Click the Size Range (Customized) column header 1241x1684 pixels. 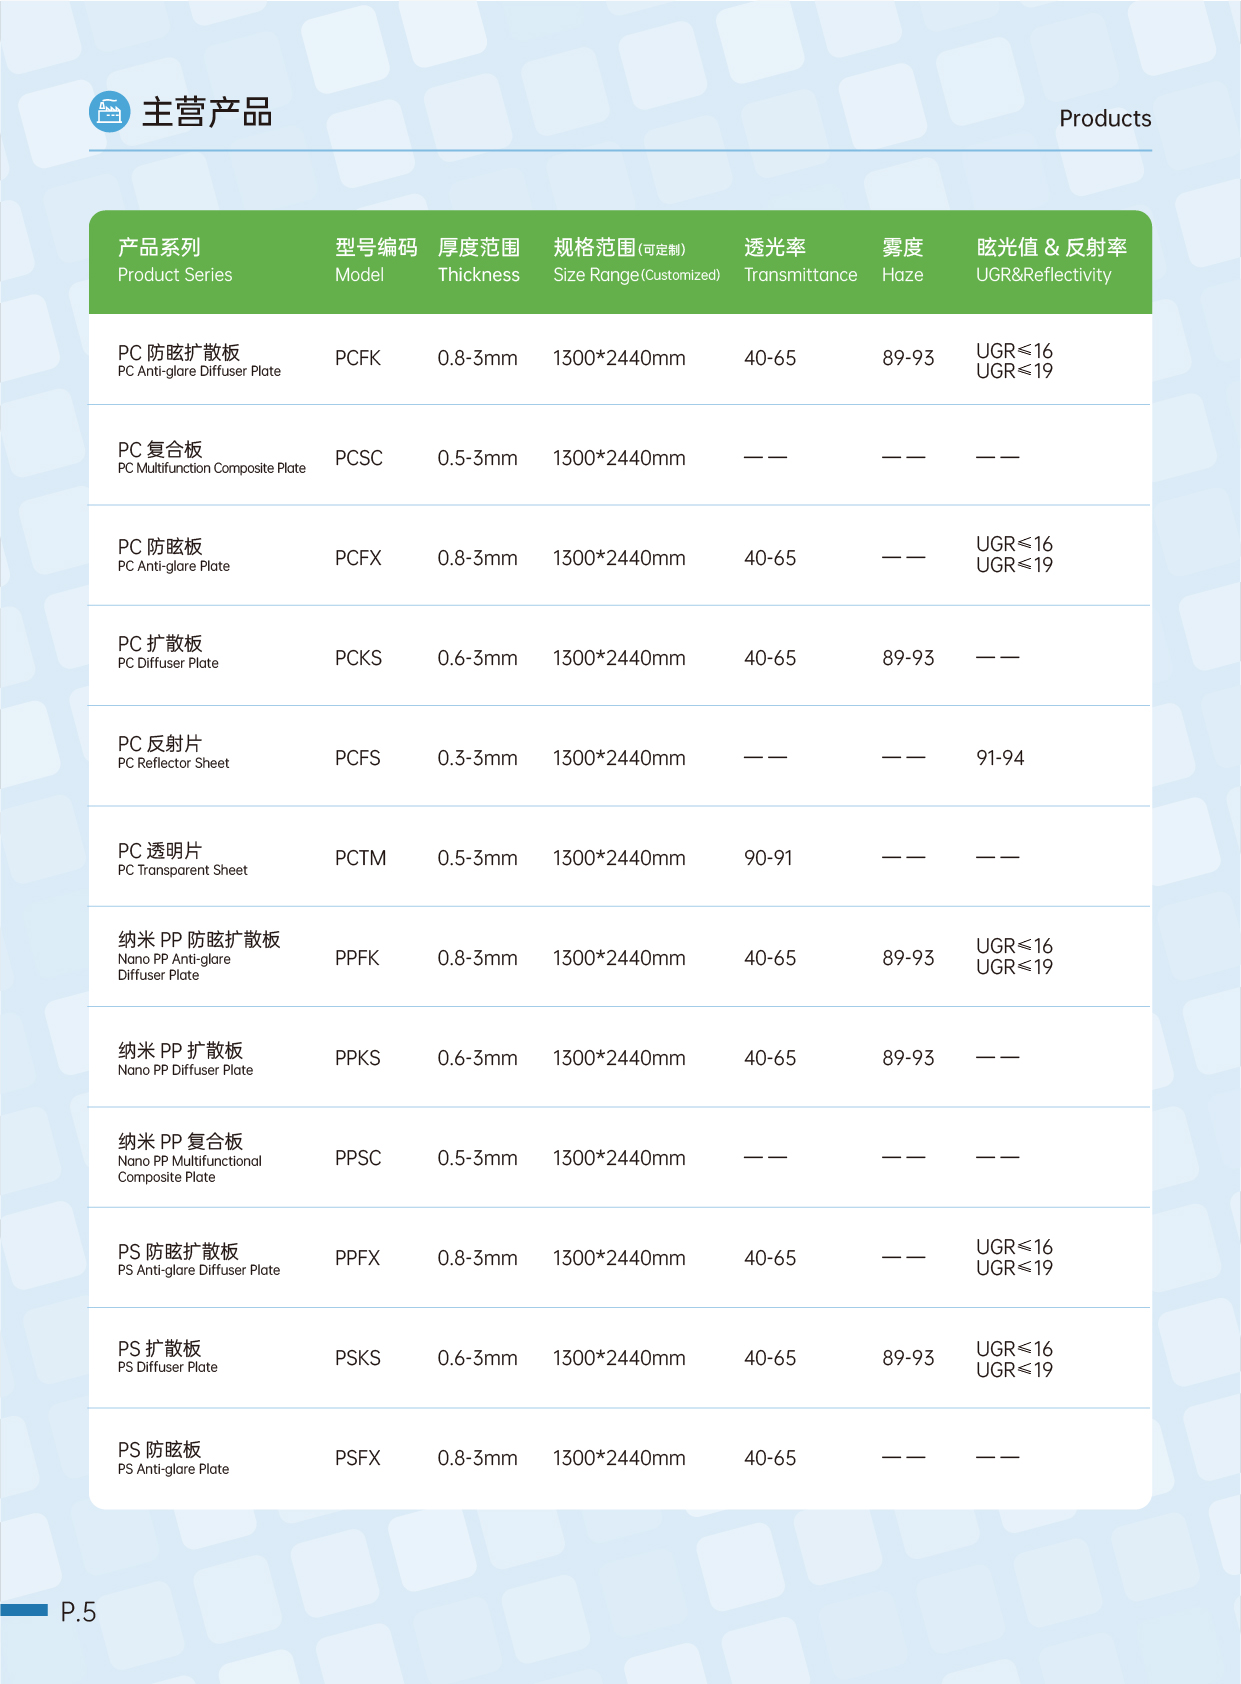(x=636, y=261)
